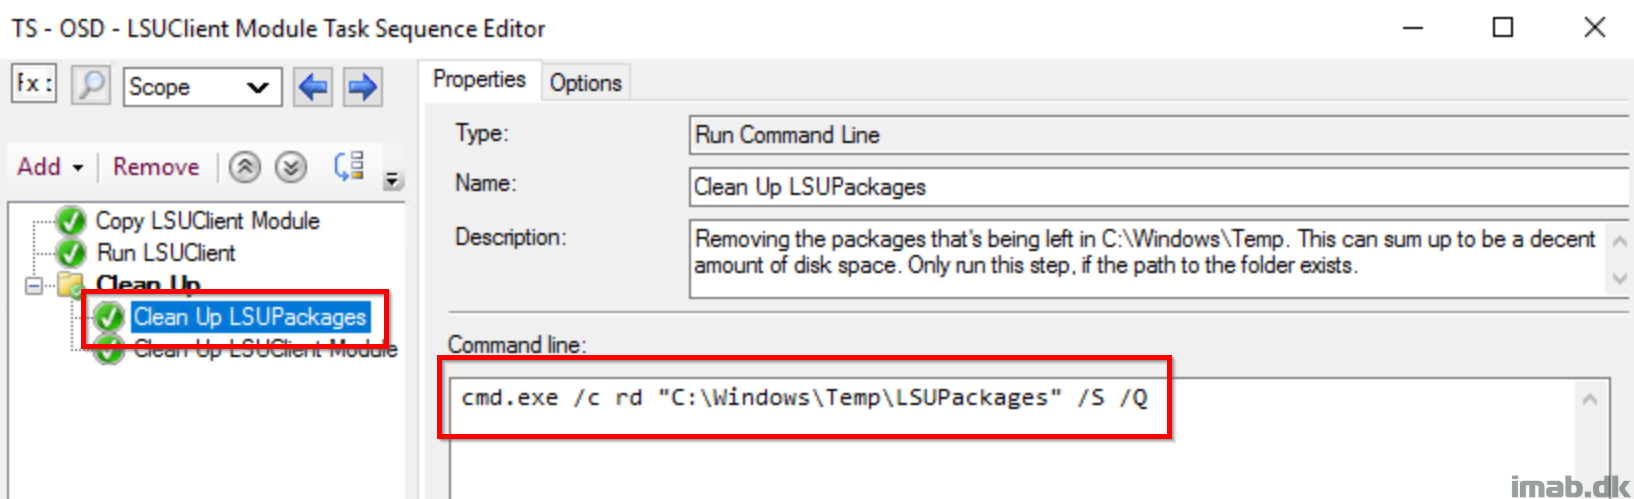
Task: Click the move step up icon
Action: click(245, 167)
